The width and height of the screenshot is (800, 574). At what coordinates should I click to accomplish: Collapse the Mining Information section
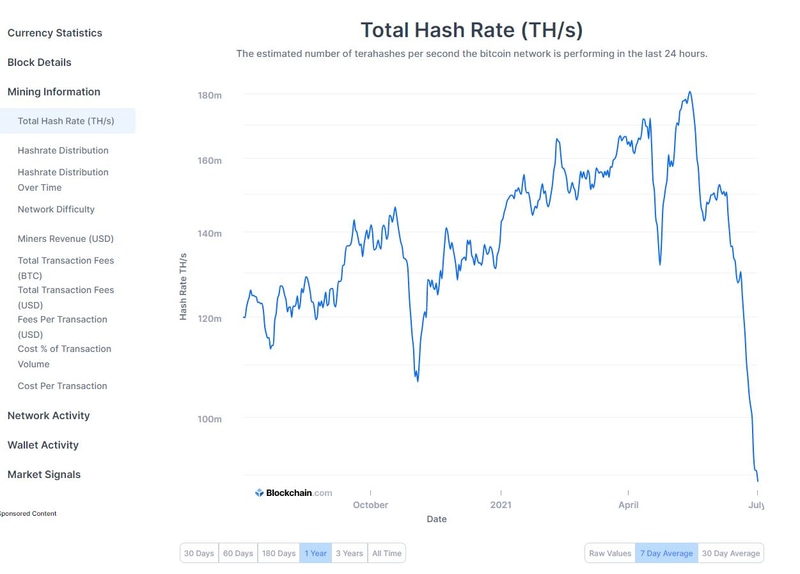click(x=54, y=92)
